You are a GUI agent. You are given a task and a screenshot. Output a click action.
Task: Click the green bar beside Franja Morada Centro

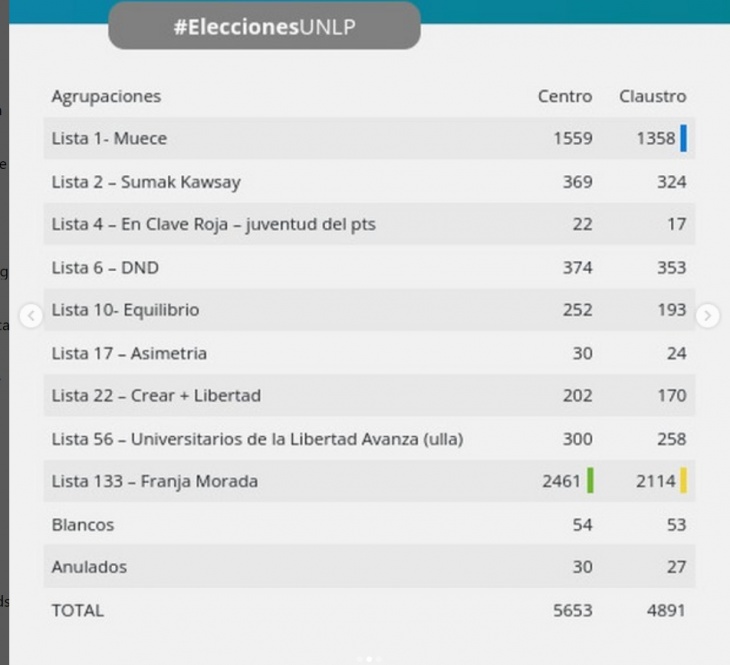[x=590, y=480]
